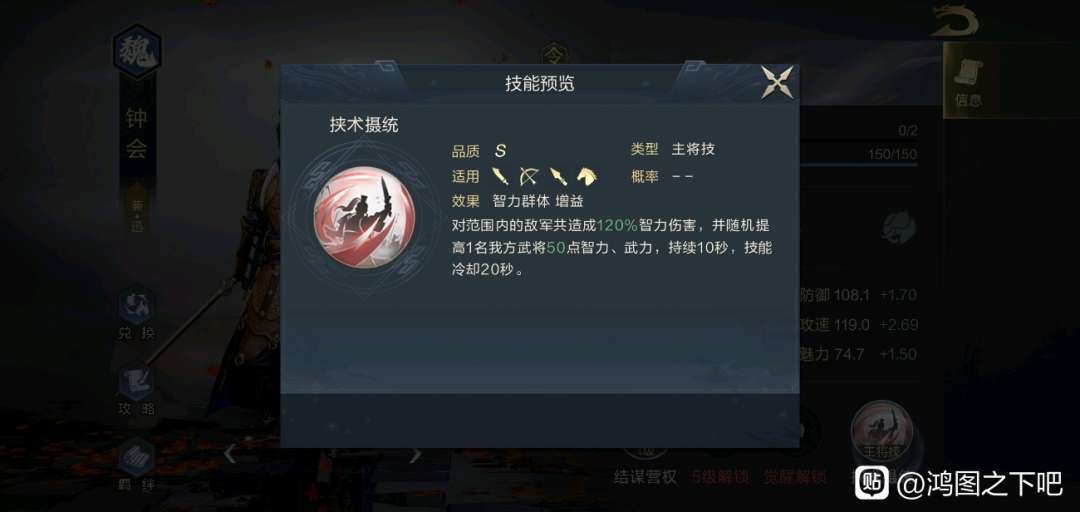Switch to the 信息 tab

(968, 80)
